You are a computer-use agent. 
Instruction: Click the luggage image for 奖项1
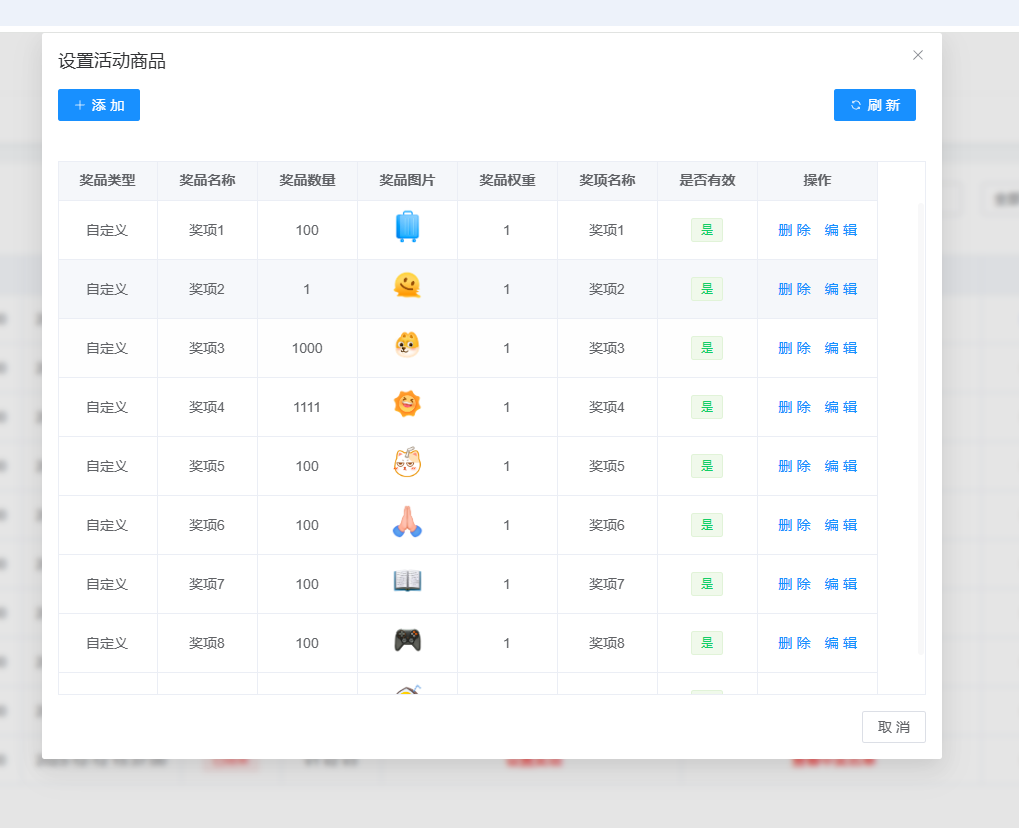(x=407, y=228)
